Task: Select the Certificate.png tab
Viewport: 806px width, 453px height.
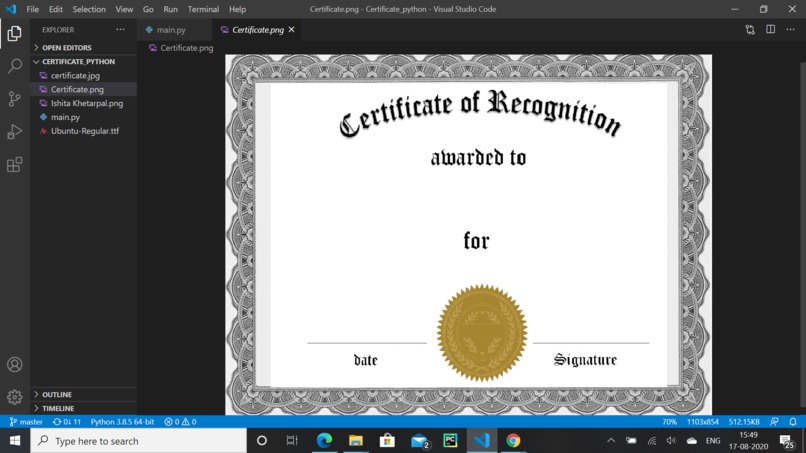Action: tap(258, 30)
